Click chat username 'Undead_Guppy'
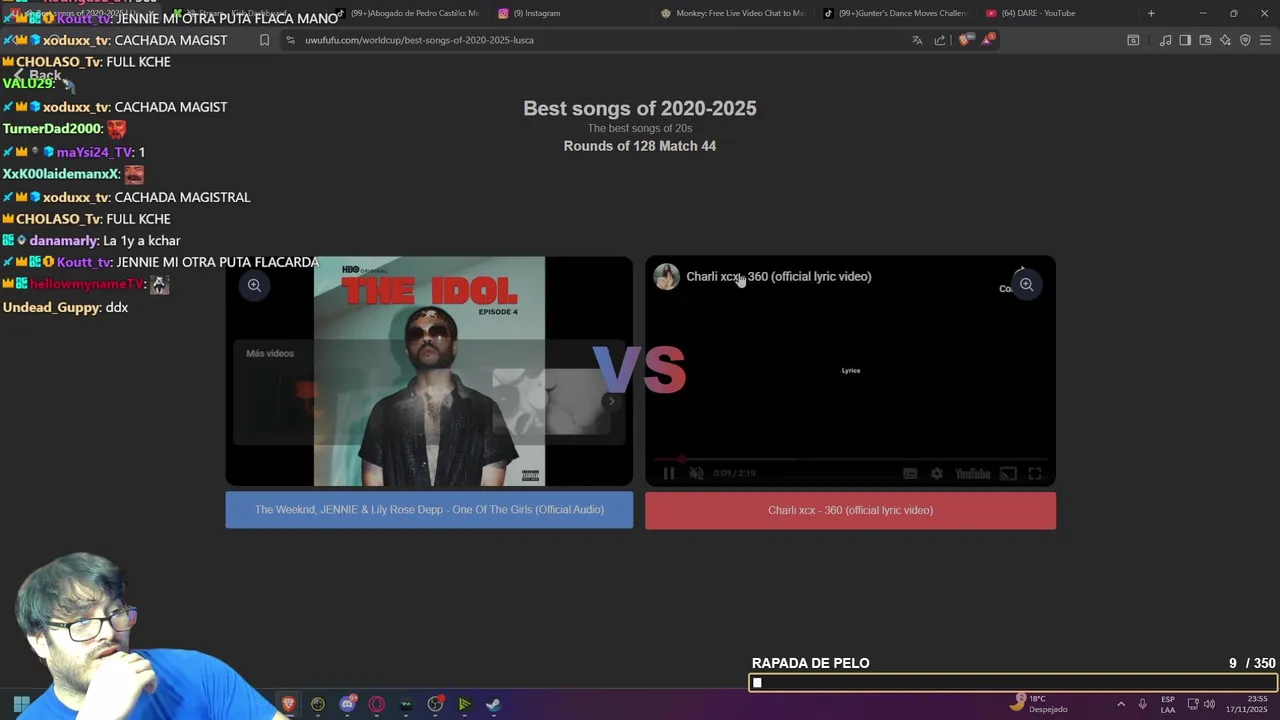The height and width of the screenshot is (720, 1280). [51, 308]
